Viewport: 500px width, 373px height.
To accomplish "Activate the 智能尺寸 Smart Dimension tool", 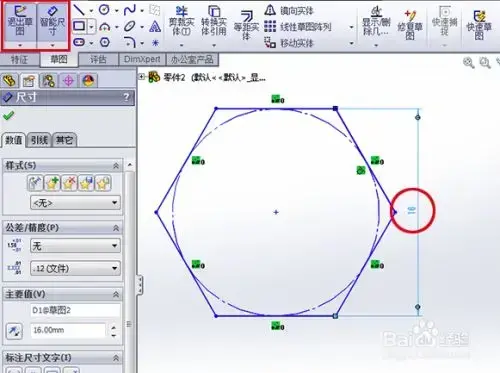I will click(x=53, y=22).
